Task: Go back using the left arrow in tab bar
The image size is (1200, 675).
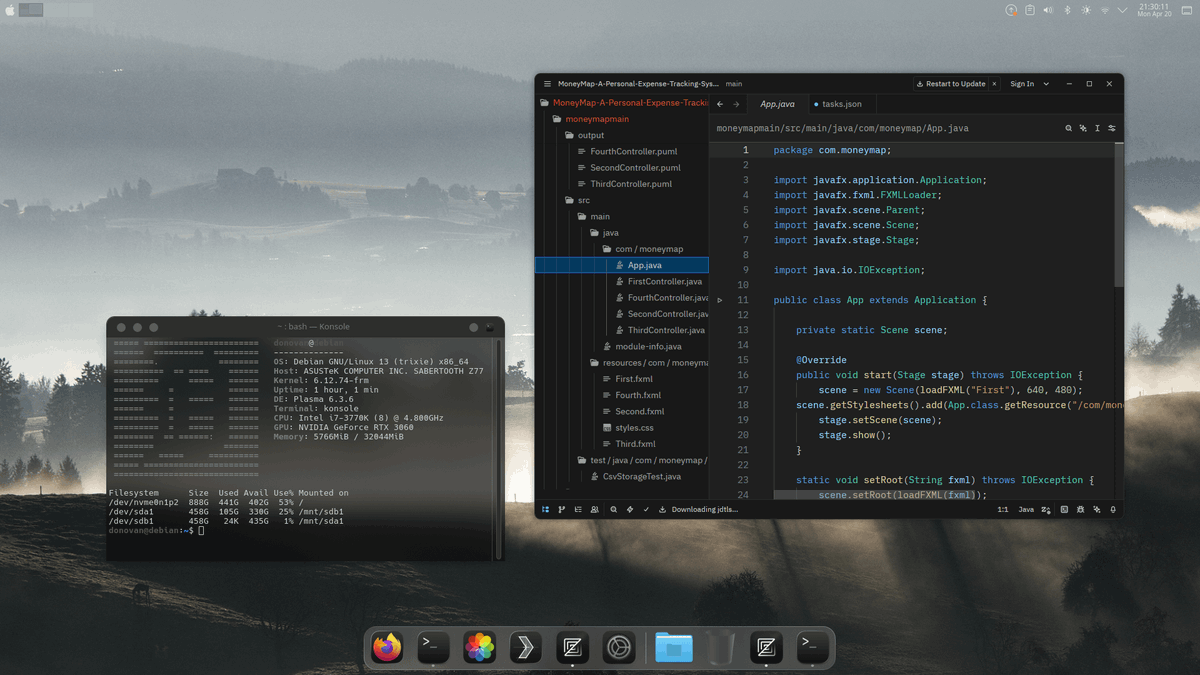Action: [720, 104]
